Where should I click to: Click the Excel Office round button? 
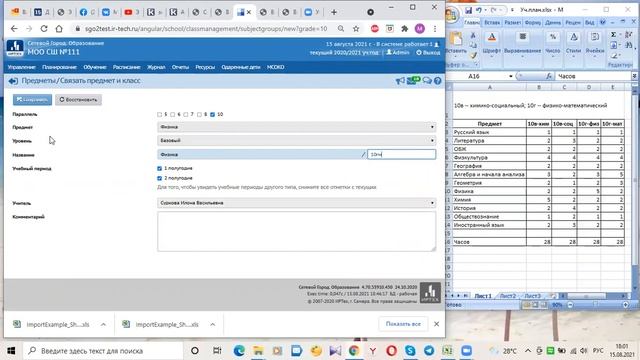coord(451,15)
